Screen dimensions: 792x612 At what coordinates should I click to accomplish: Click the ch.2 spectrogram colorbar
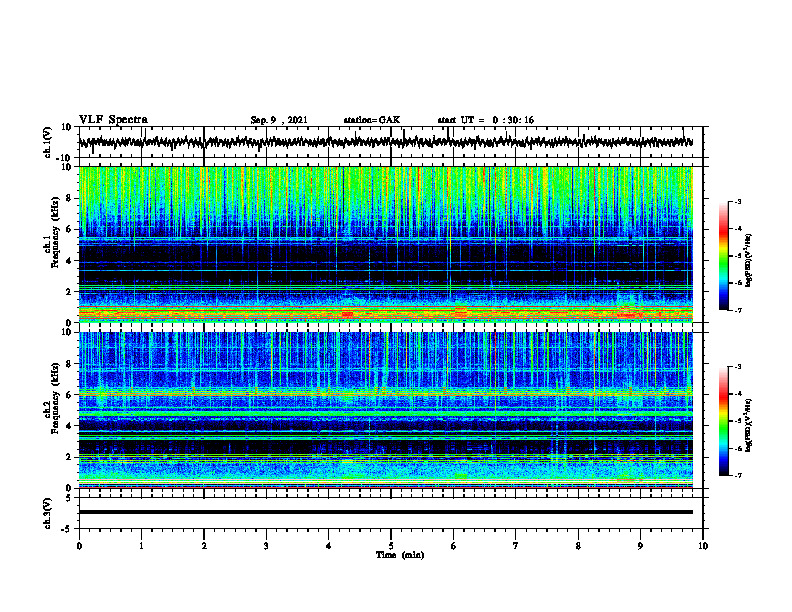723,421
